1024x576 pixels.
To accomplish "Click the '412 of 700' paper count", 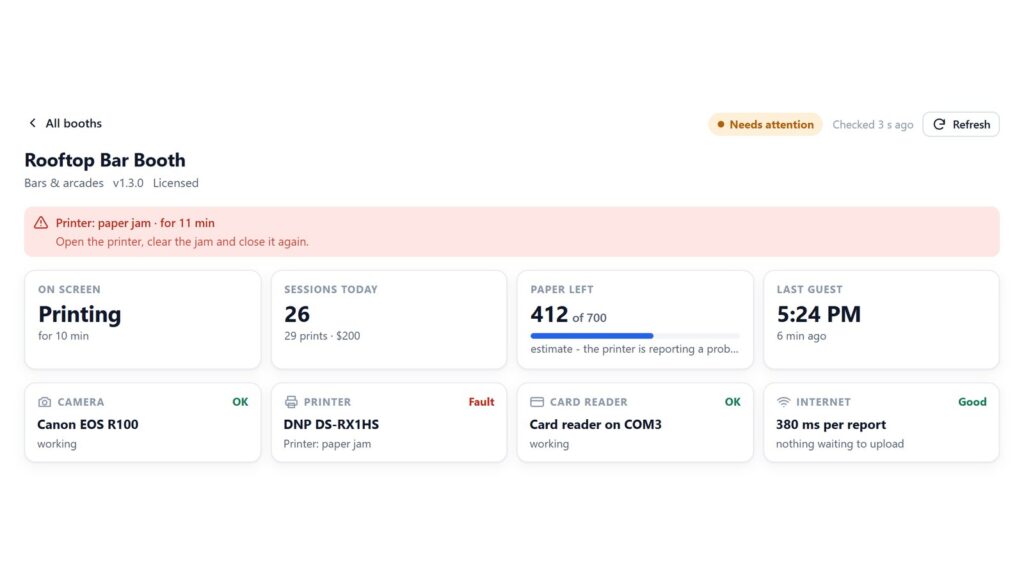I will (568, 315).
